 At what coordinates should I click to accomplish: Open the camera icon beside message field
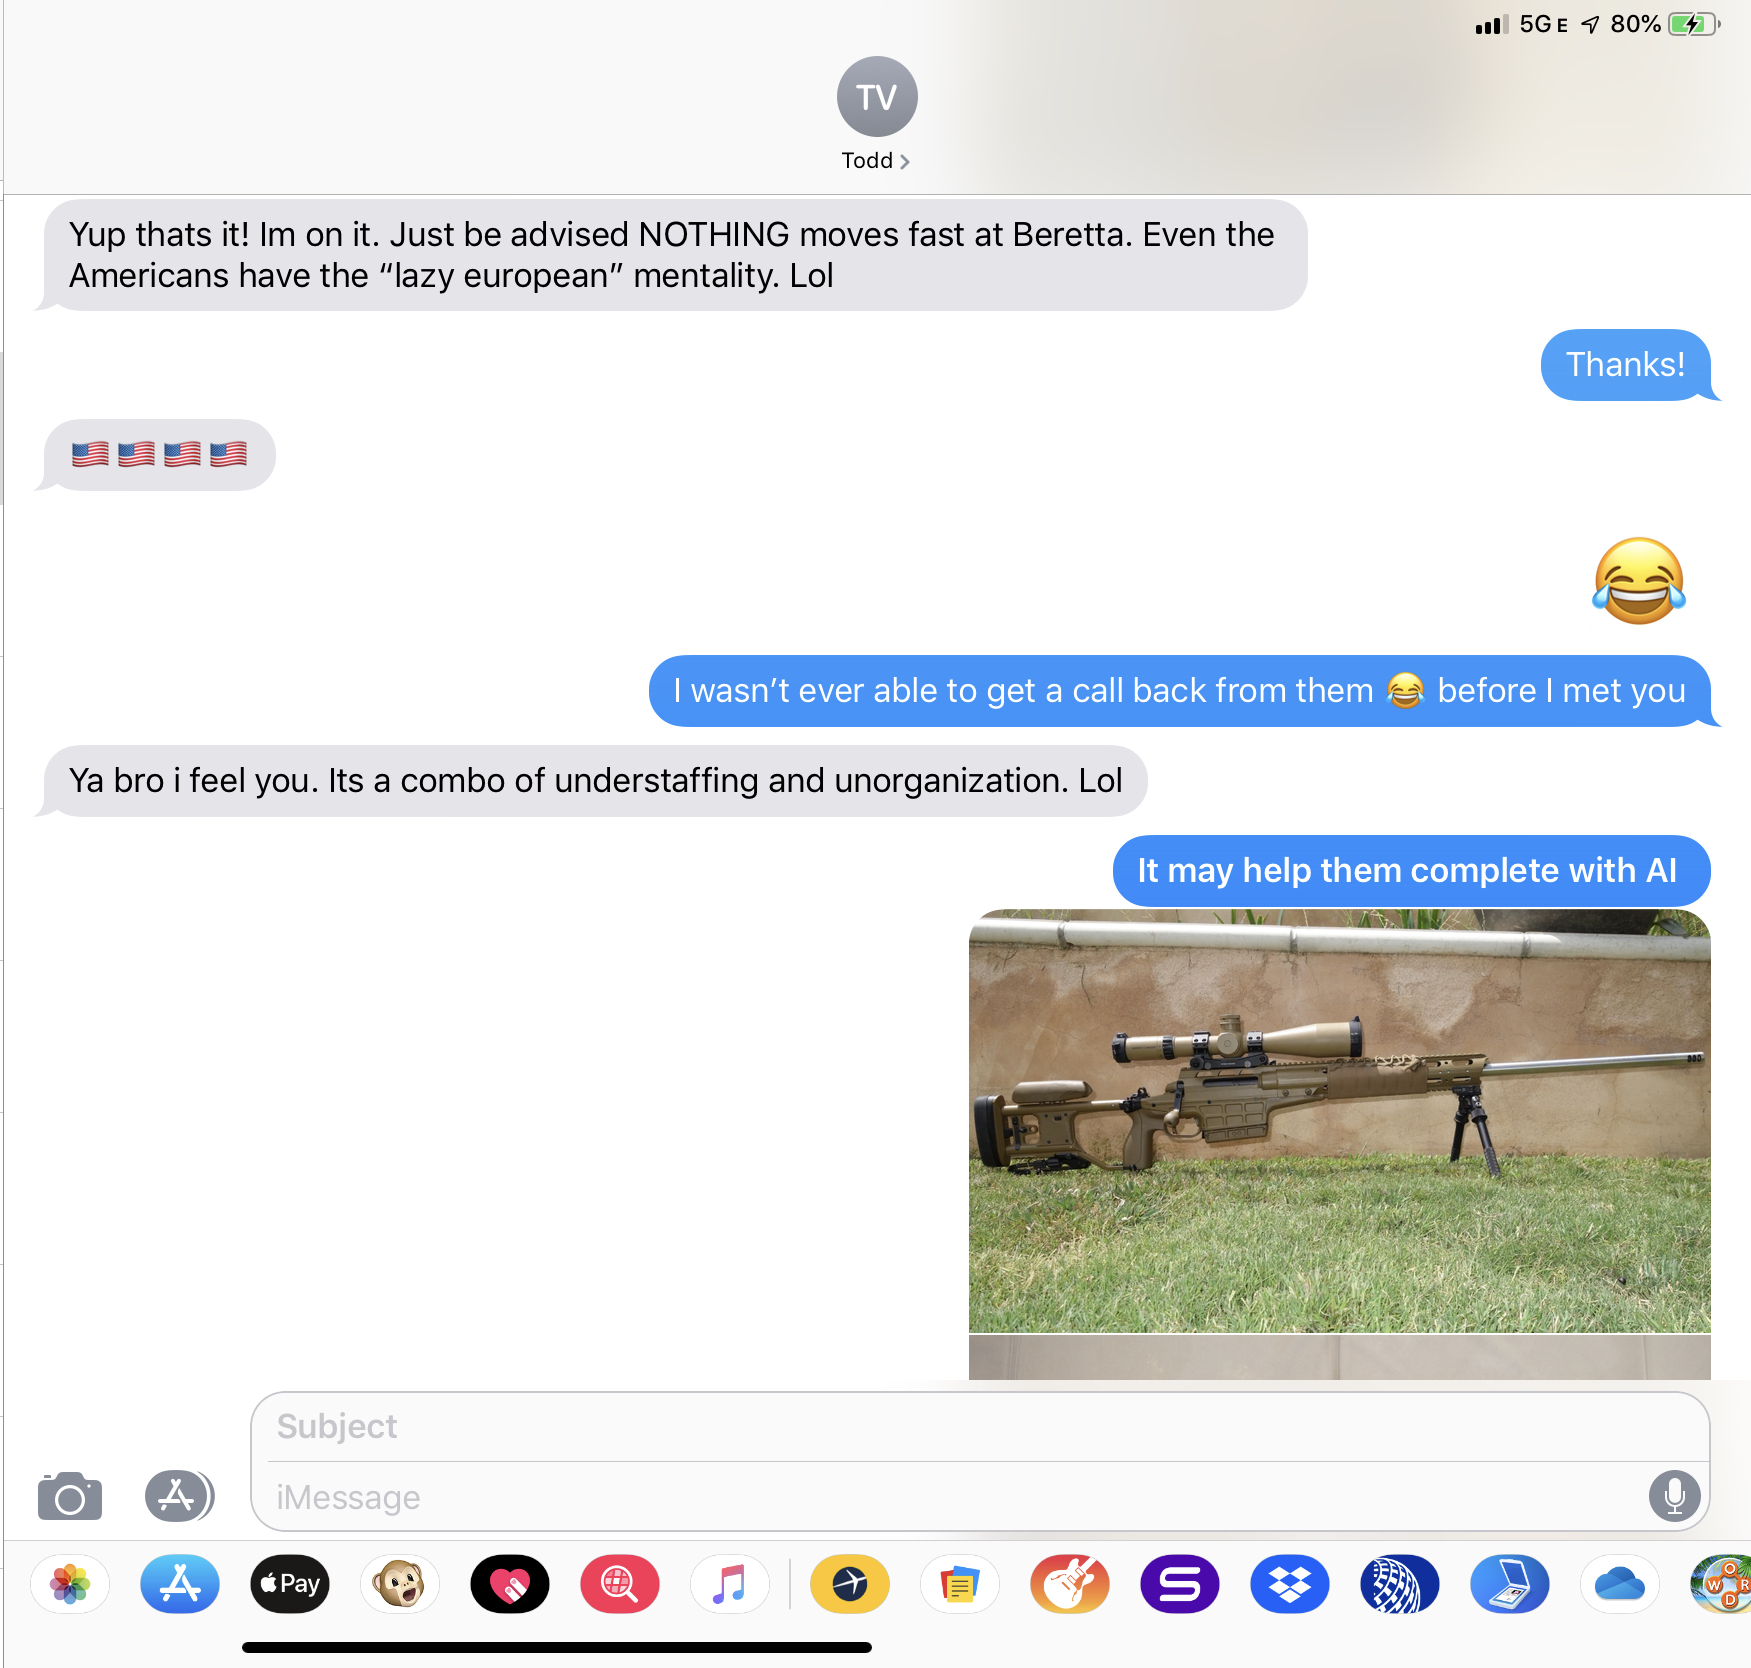[x=70, y=1496]
